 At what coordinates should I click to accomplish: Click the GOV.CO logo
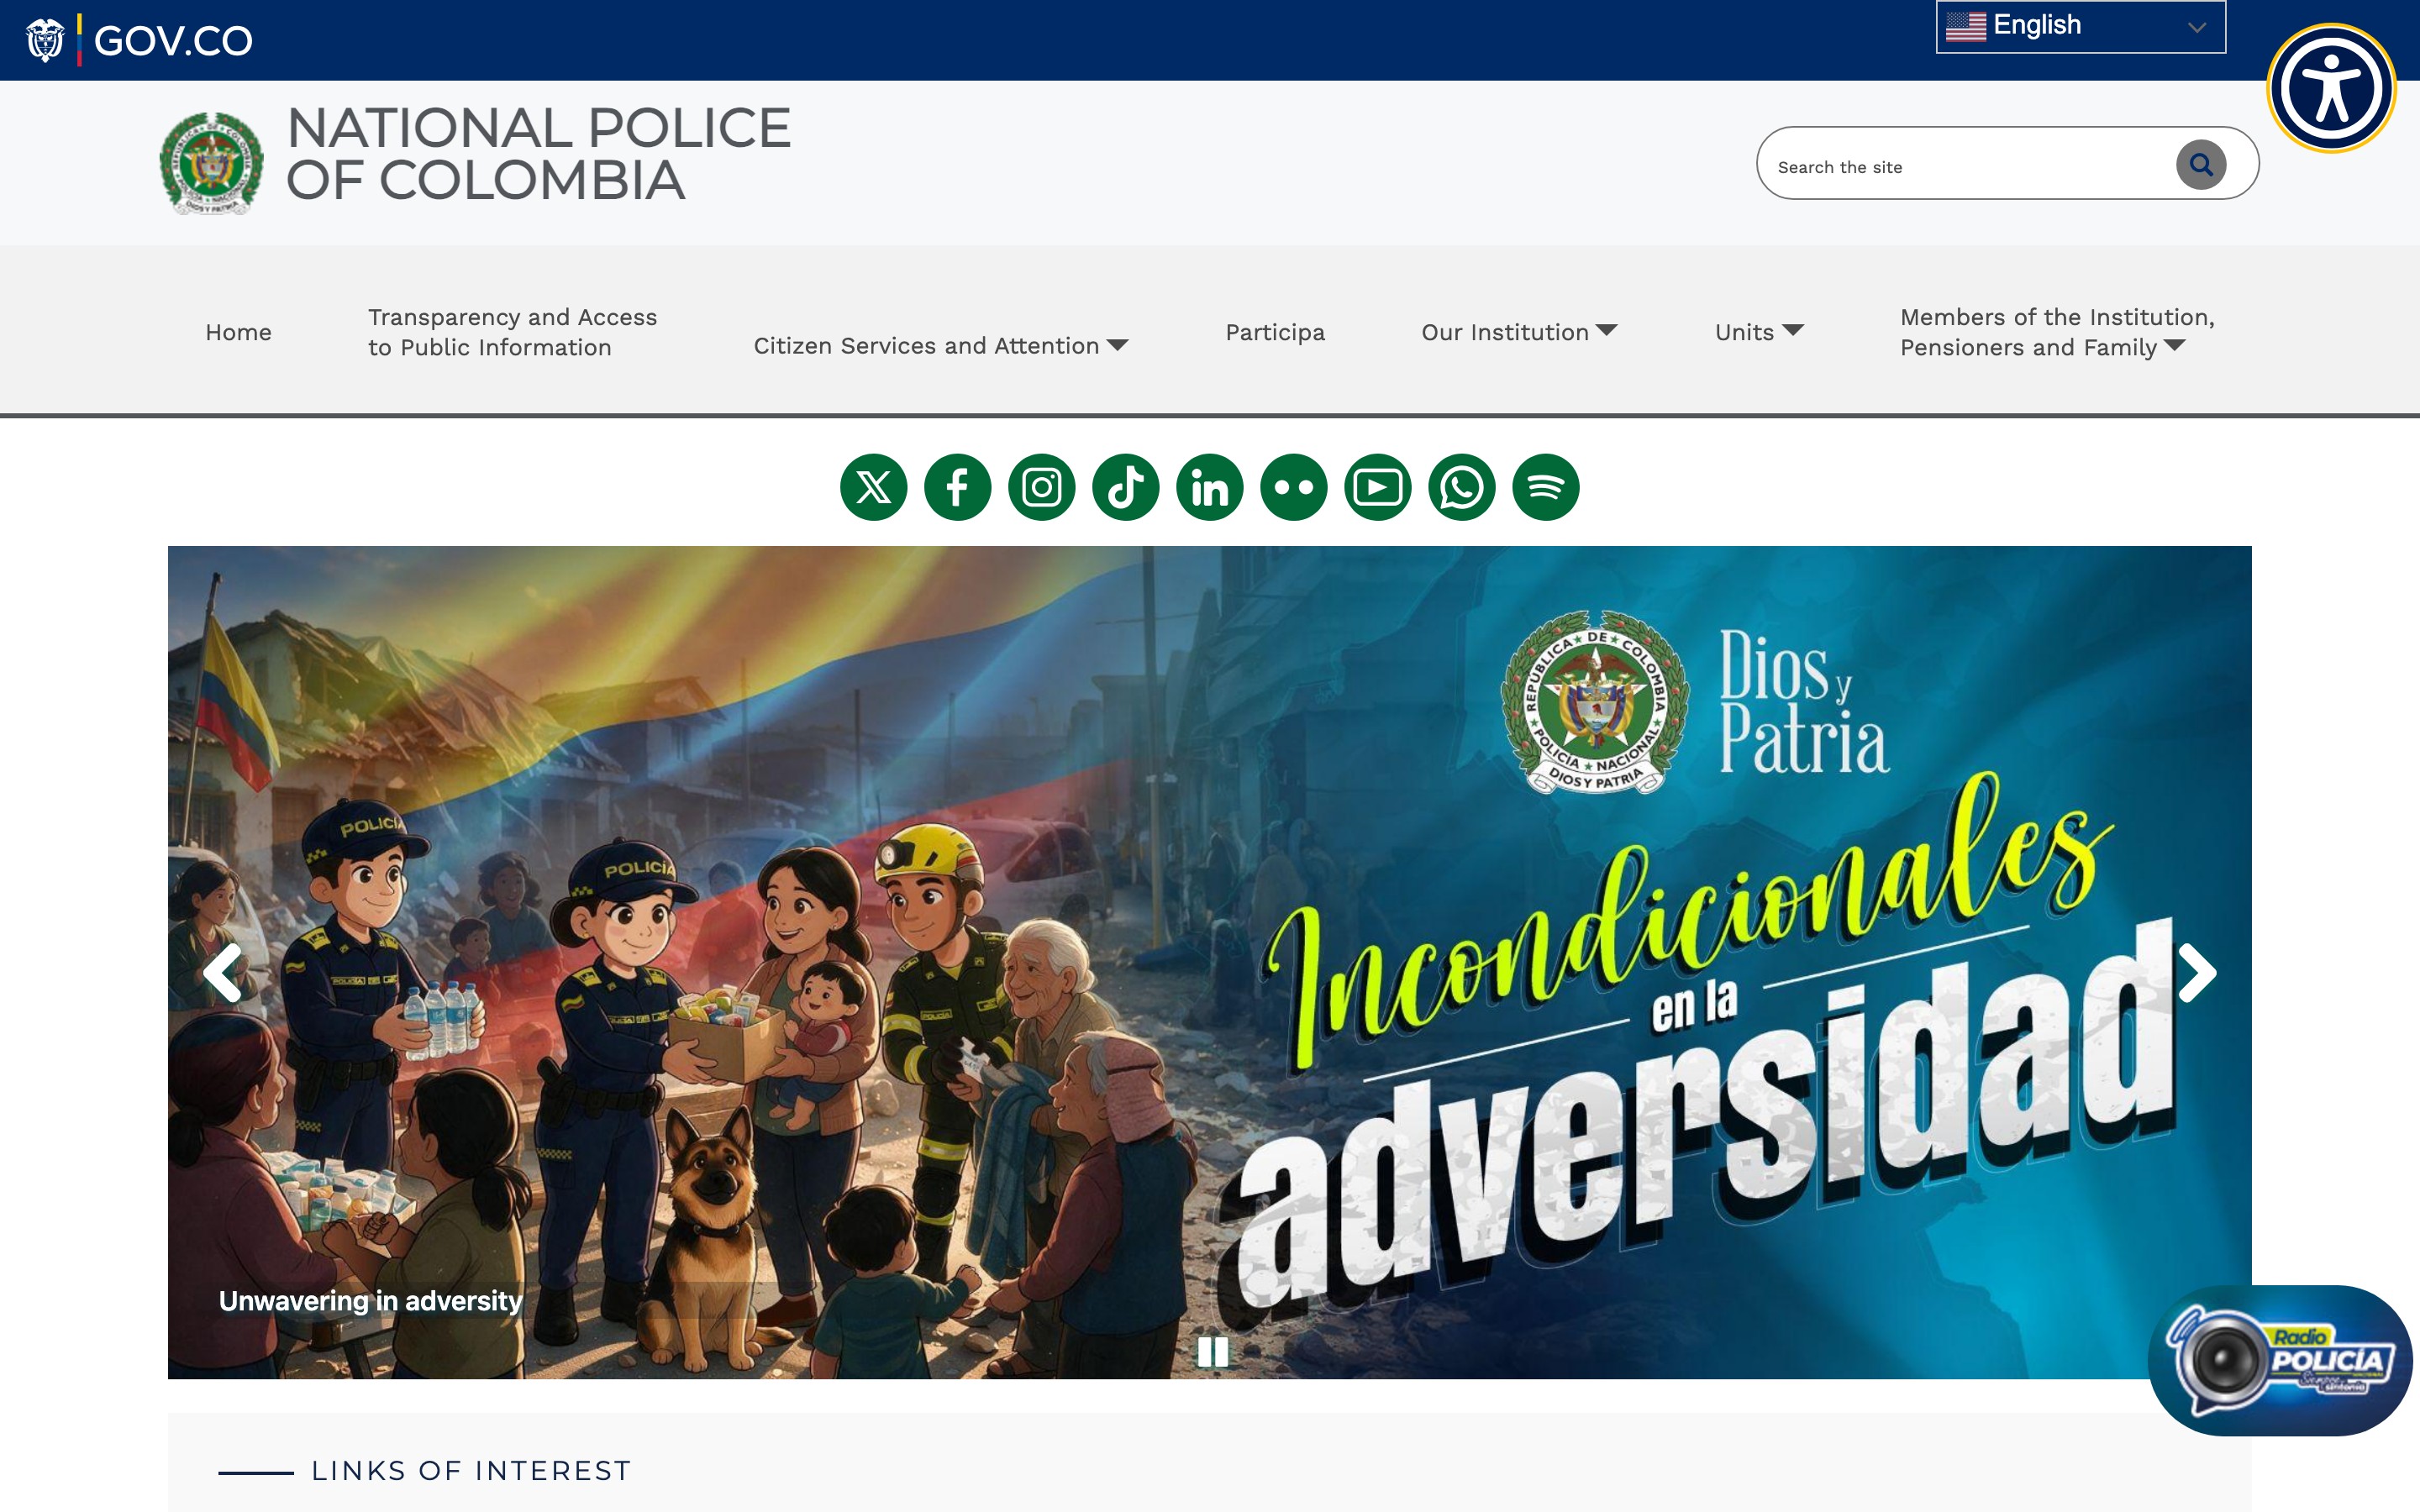click(139, 40)
